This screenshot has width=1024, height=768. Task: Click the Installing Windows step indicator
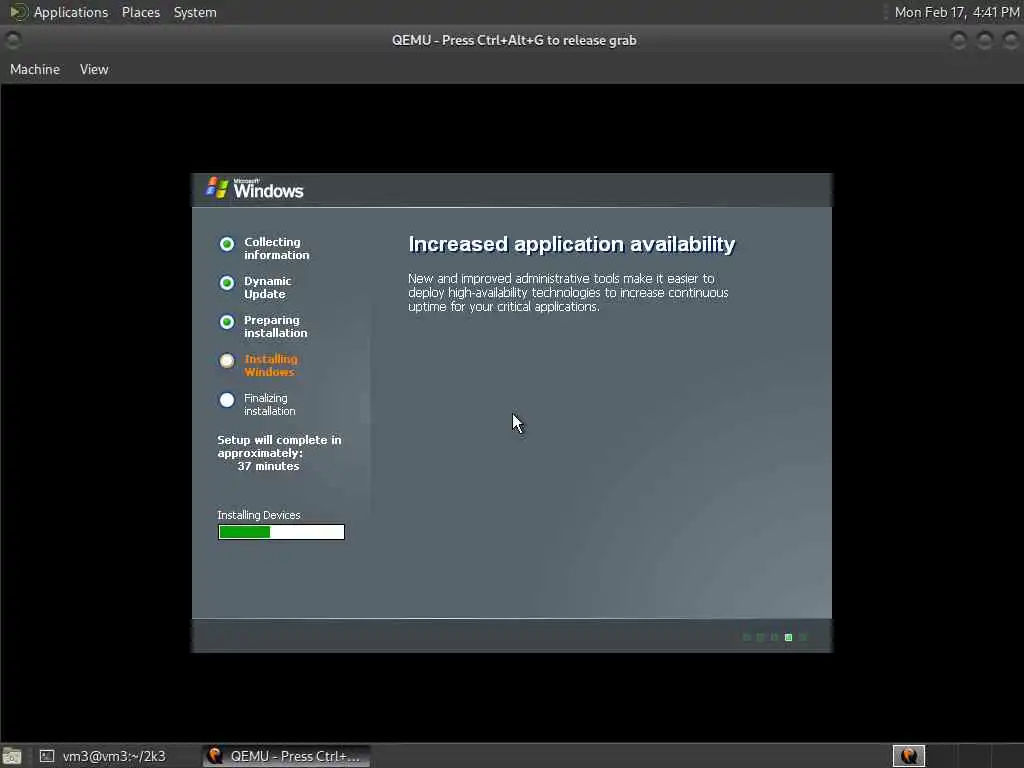(227, 360)
